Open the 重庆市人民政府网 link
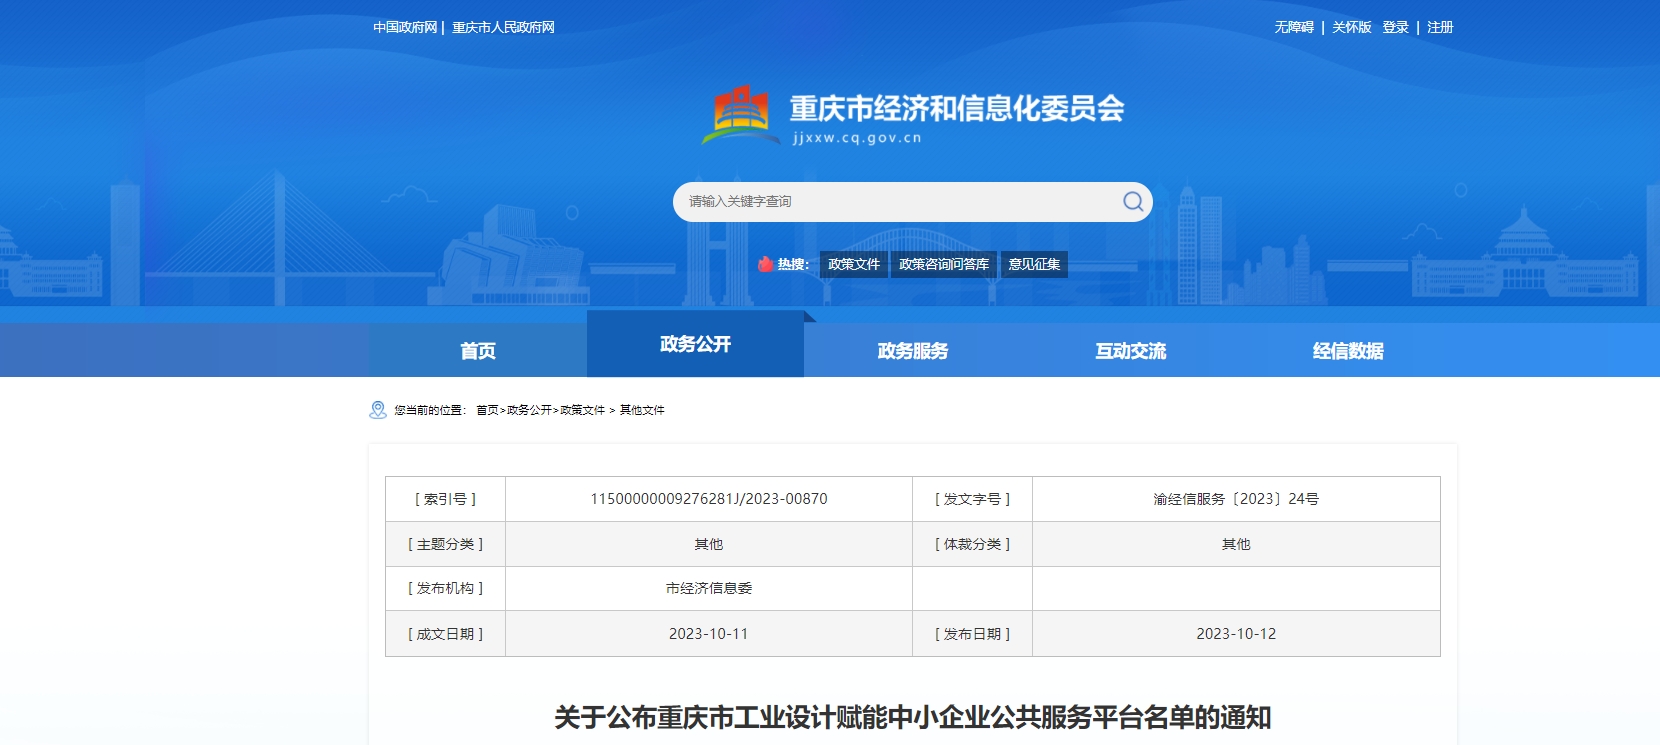Screen dimensions: 1660x745 coord(503,28)
